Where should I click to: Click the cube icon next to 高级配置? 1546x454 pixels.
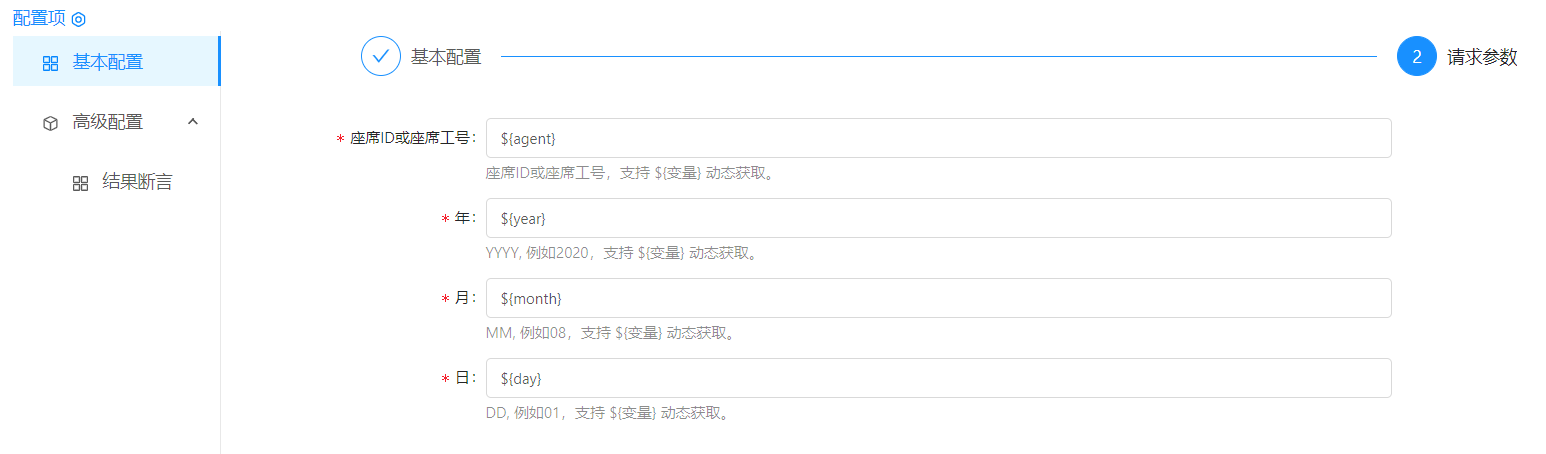click(x=51, y=123)
